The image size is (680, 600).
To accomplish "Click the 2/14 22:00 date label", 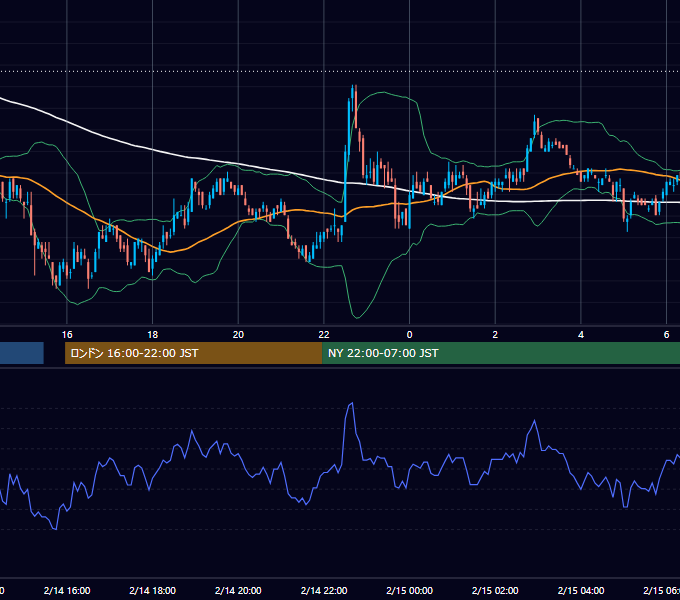I will 324,591.
